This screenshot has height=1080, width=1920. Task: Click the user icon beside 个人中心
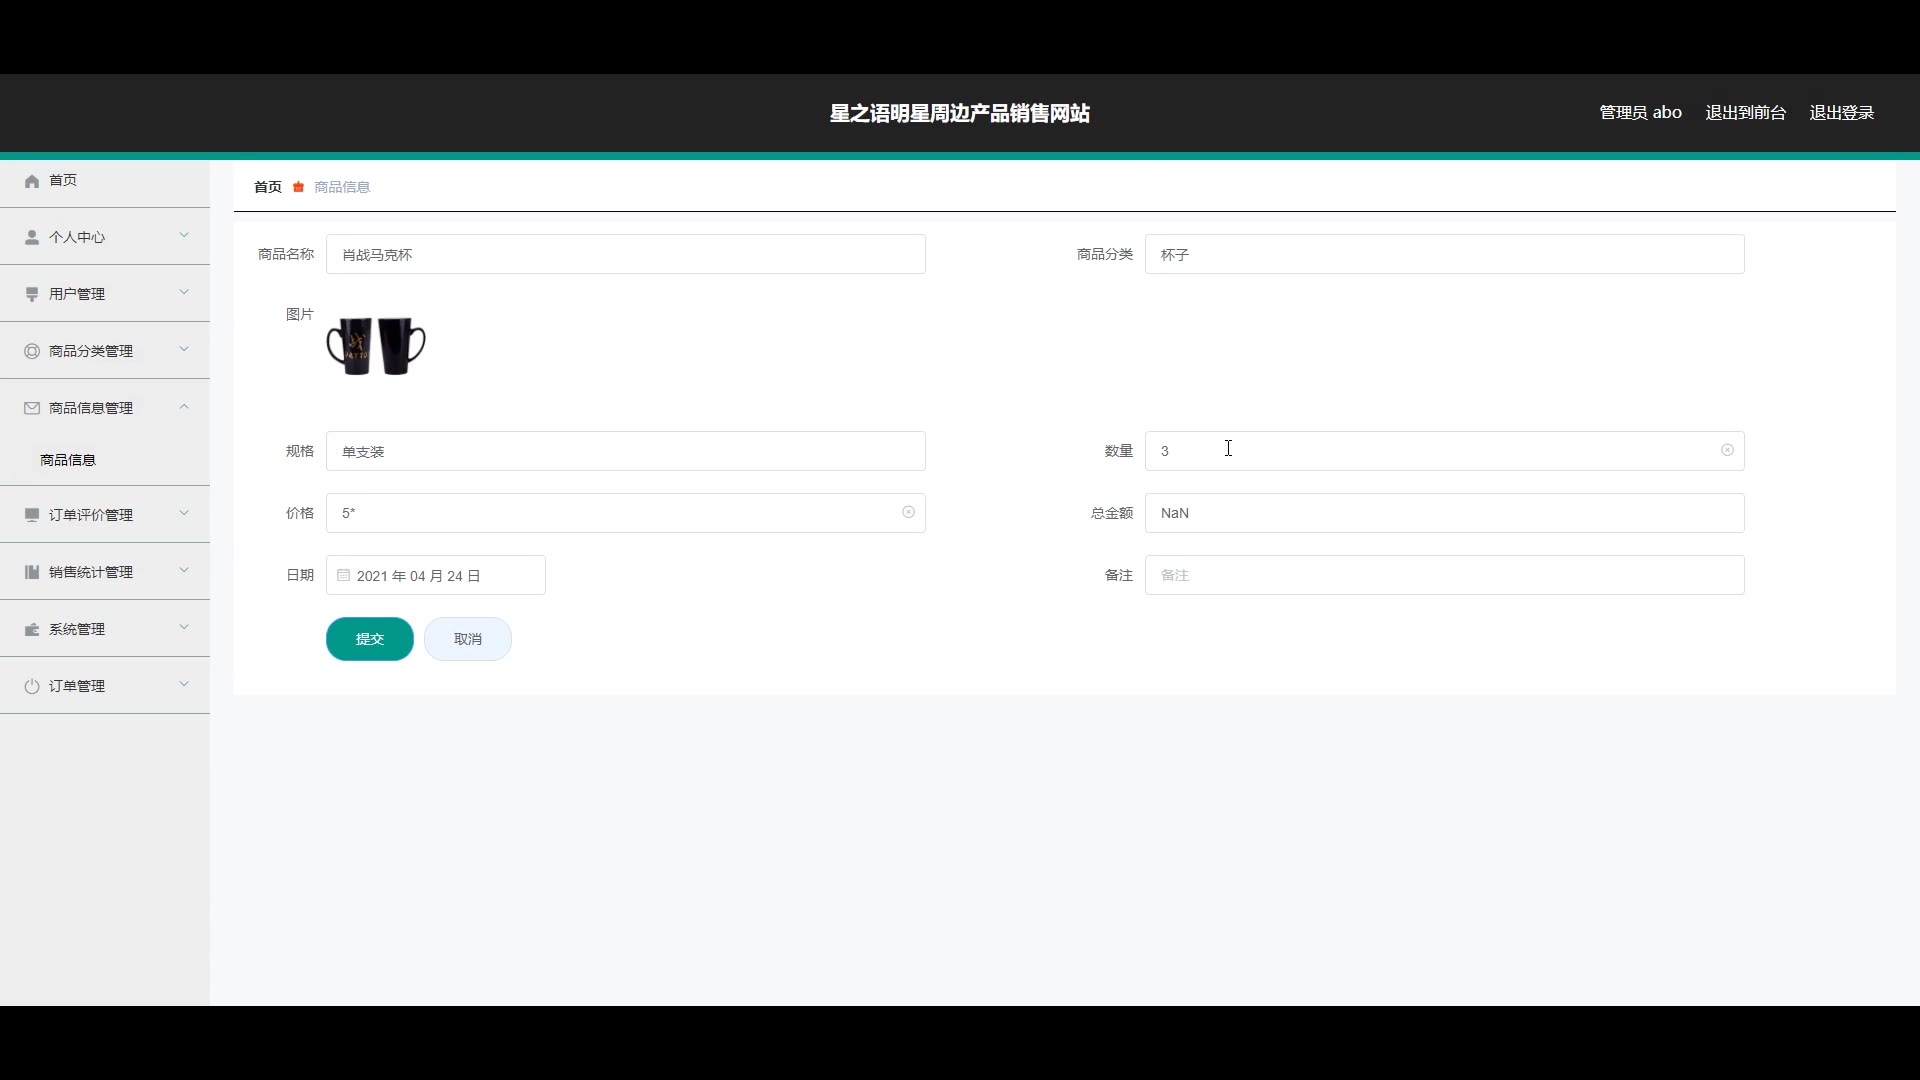pos(32,237)
